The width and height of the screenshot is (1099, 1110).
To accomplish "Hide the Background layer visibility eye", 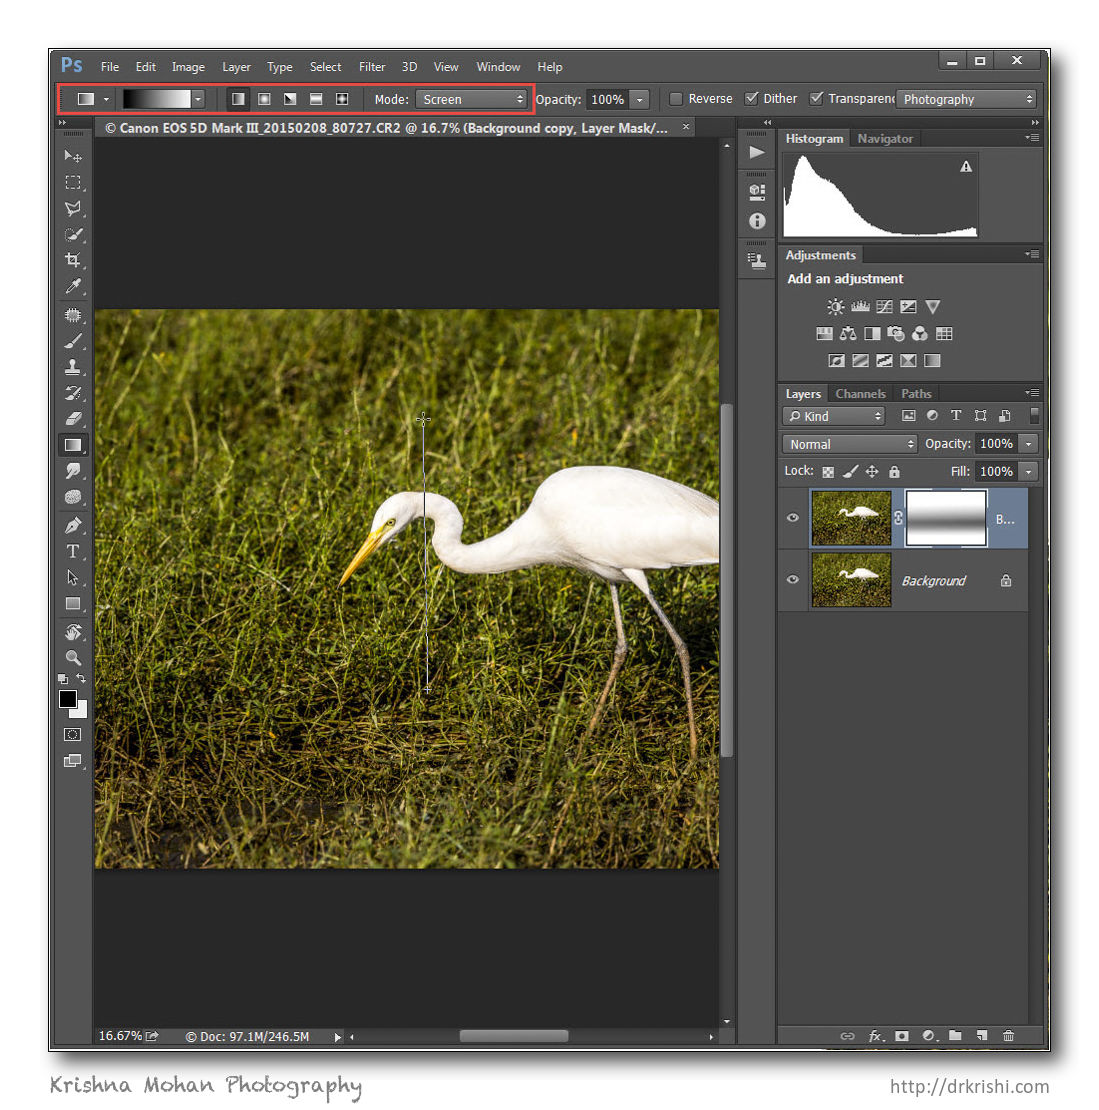I will click(x=793, y=580).
